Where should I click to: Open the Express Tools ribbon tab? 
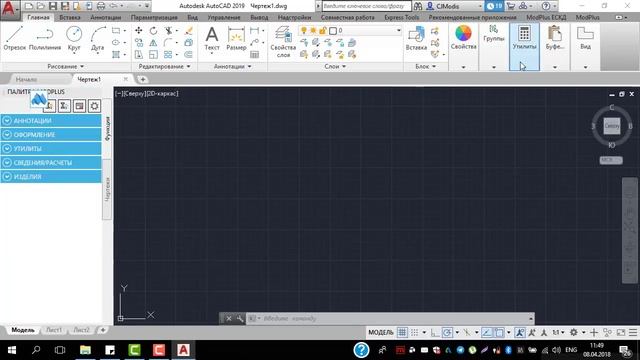[x=402, y=18]
